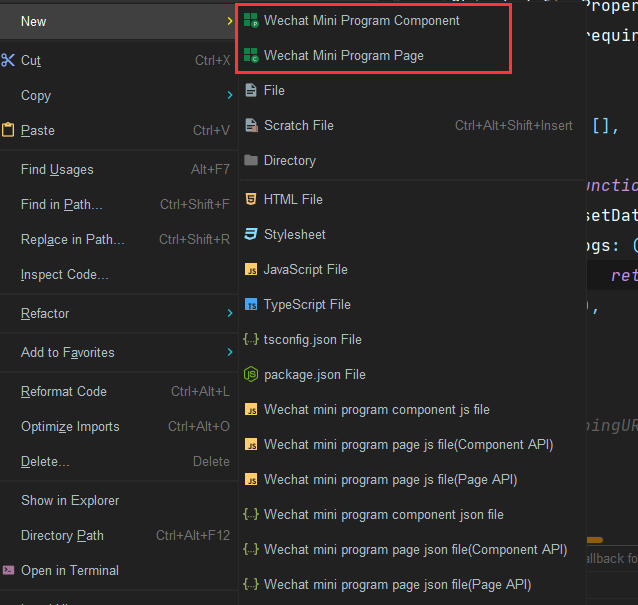Create a new Stylesheet
Viewport: 638px width, 605px height.
click(x=412, y=234)
